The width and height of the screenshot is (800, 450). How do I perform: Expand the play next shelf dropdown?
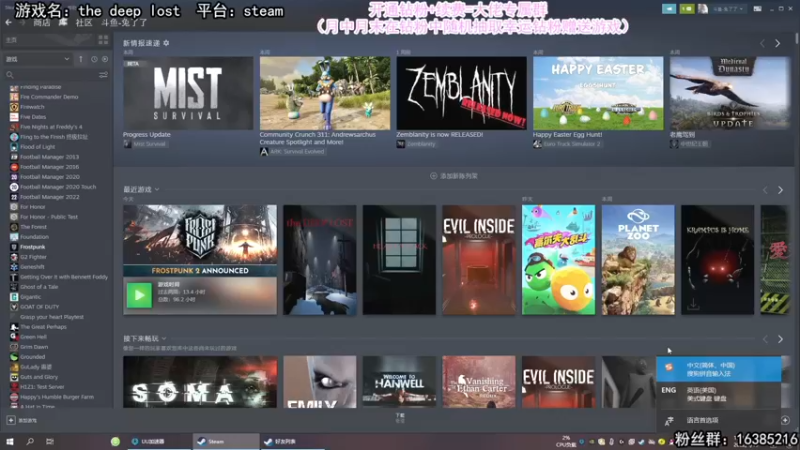coord(164,338)
